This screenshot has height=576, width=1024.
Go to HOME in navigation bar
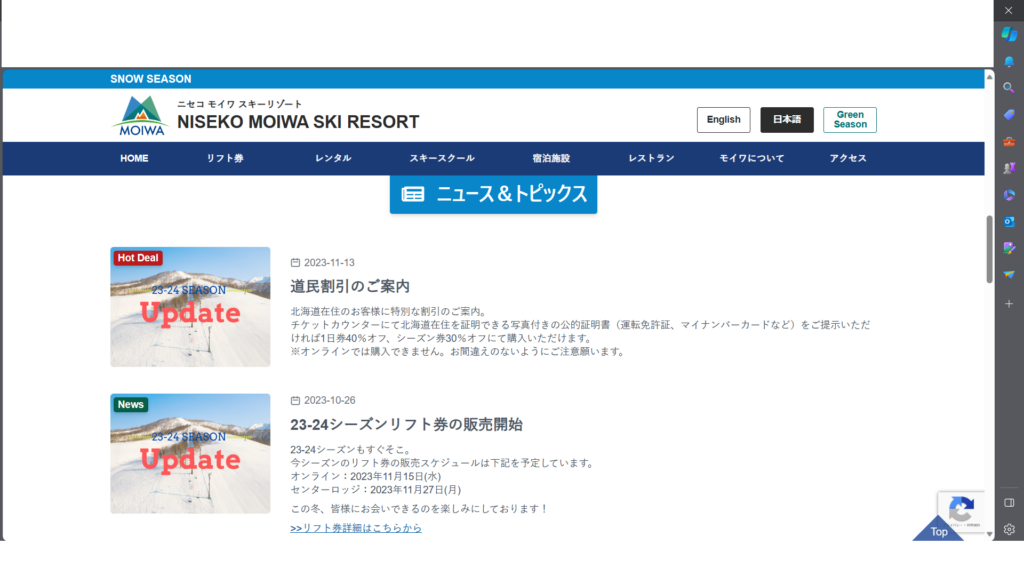click(x=134, y=158)
